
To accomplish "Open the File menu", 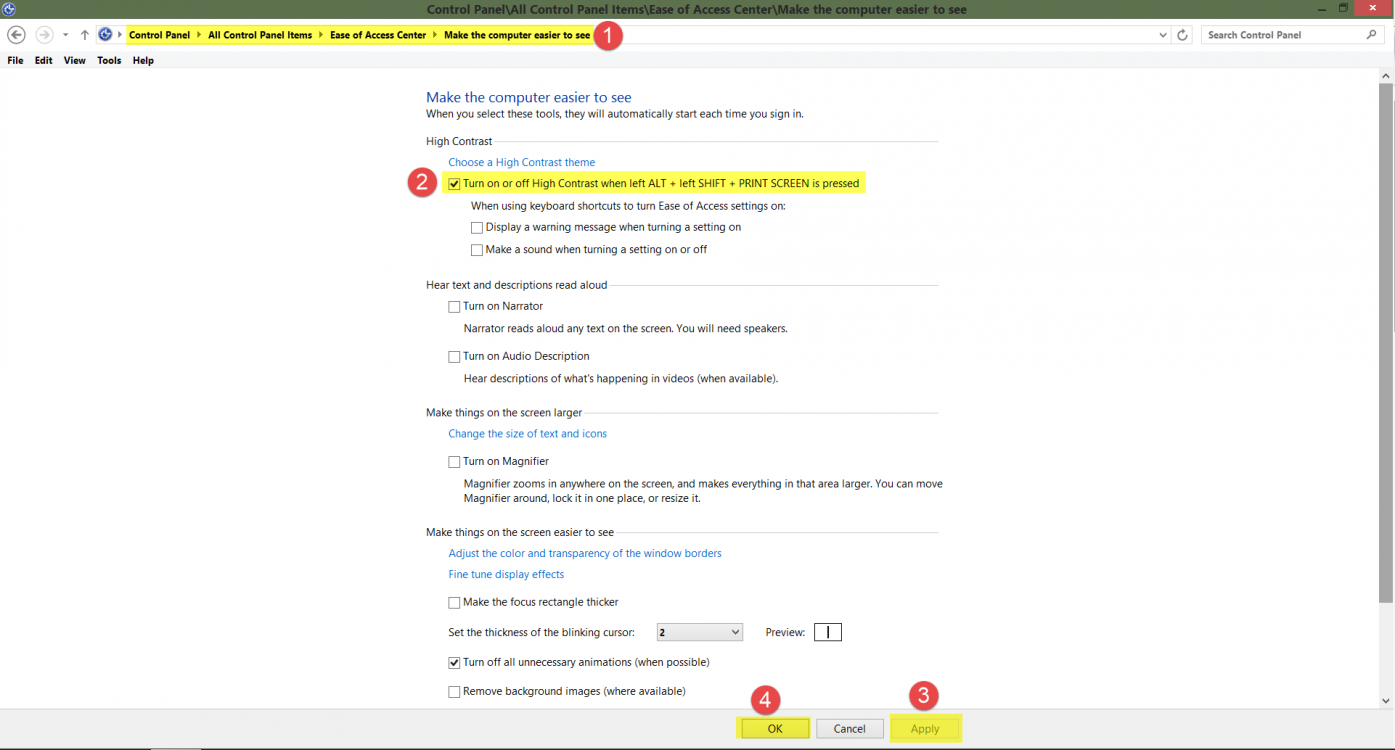I will (x=15, y=61).
